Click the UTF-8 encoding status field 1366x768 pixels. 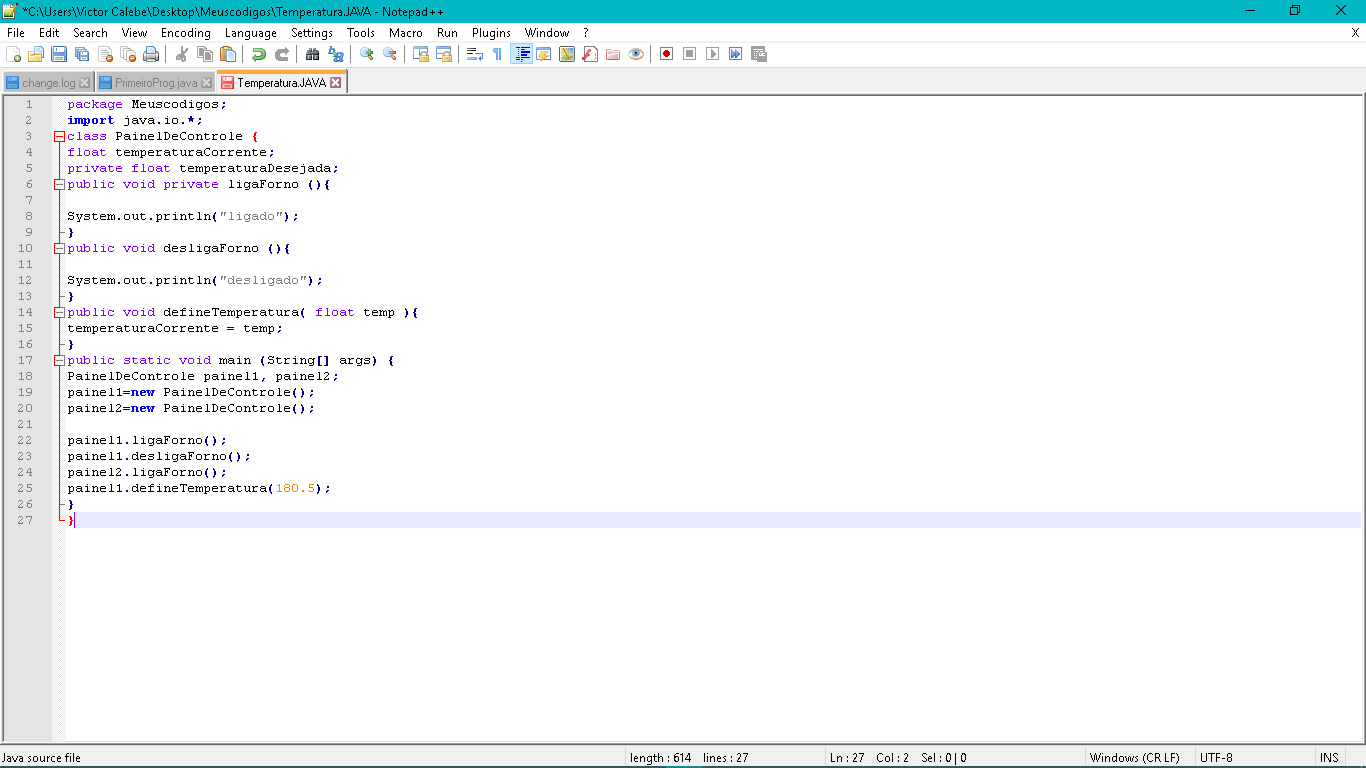1216,758
